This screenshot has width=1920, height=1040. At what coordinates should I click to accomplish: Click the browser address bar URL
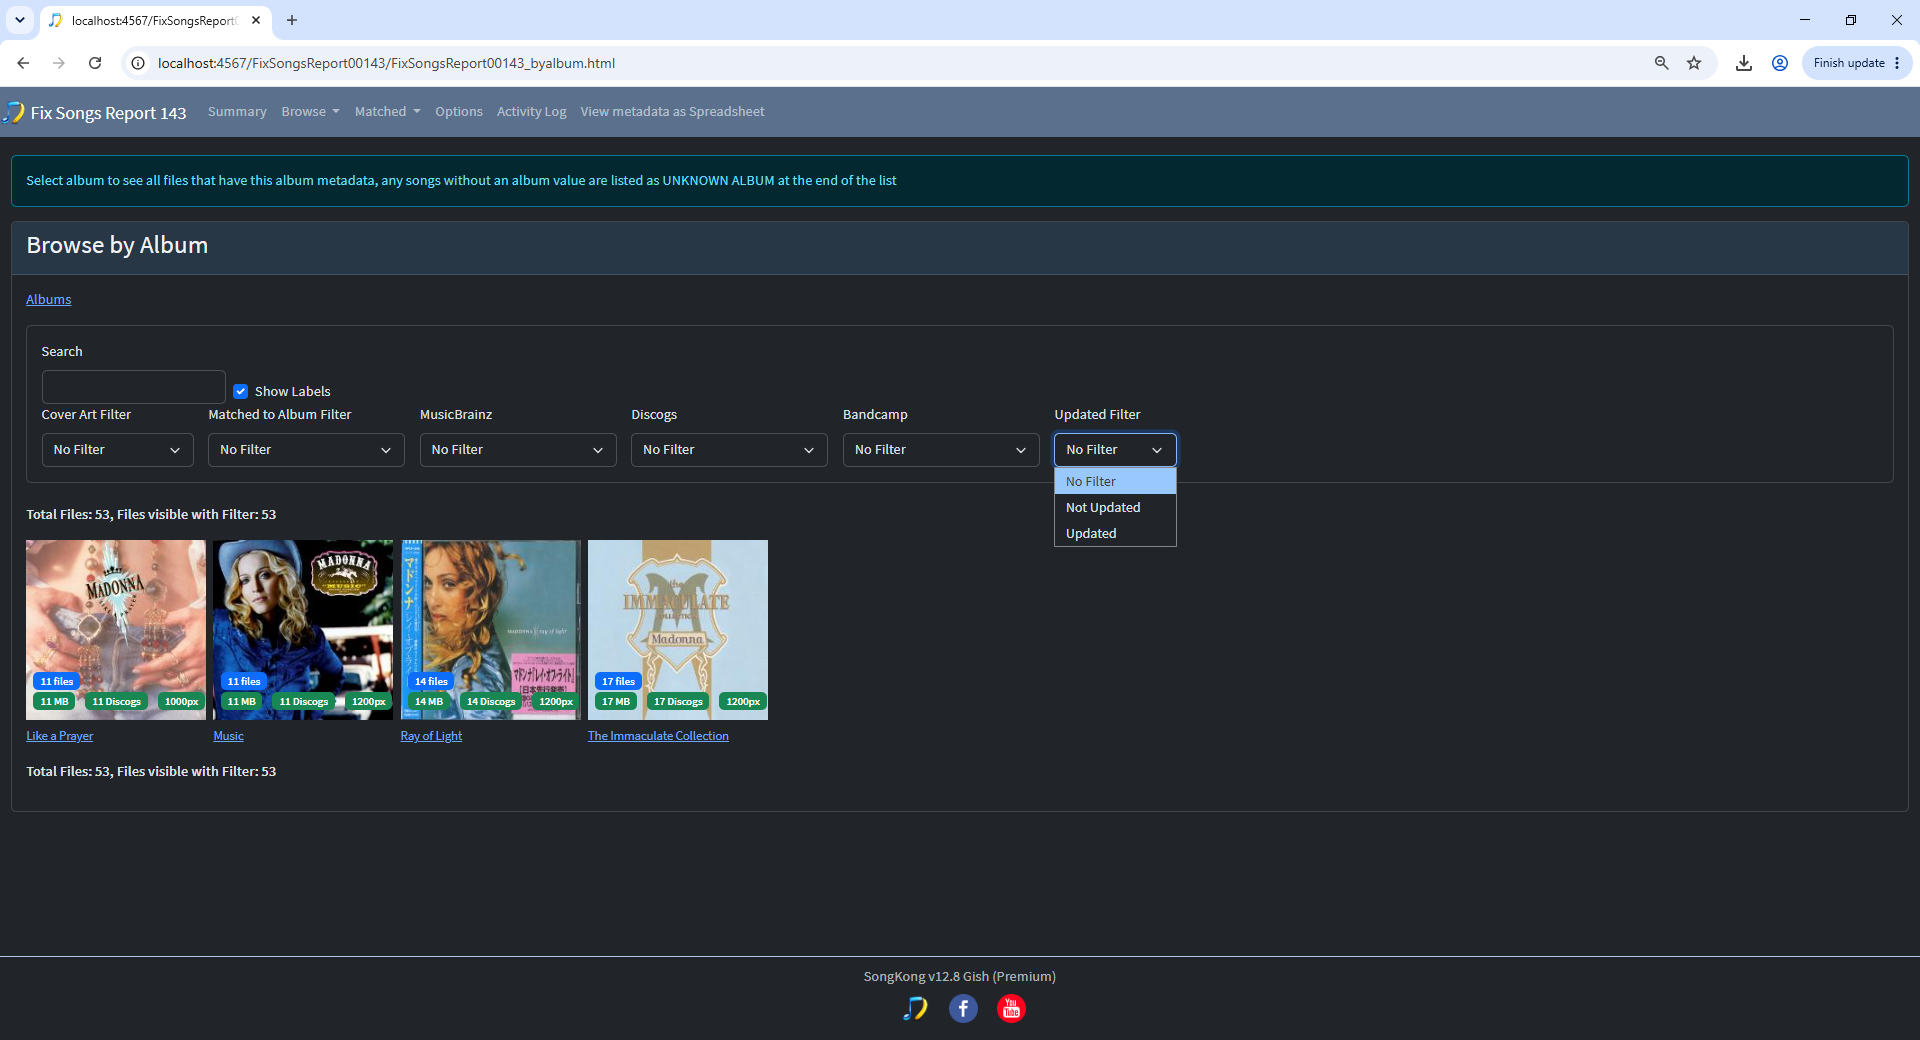[386, 63]
